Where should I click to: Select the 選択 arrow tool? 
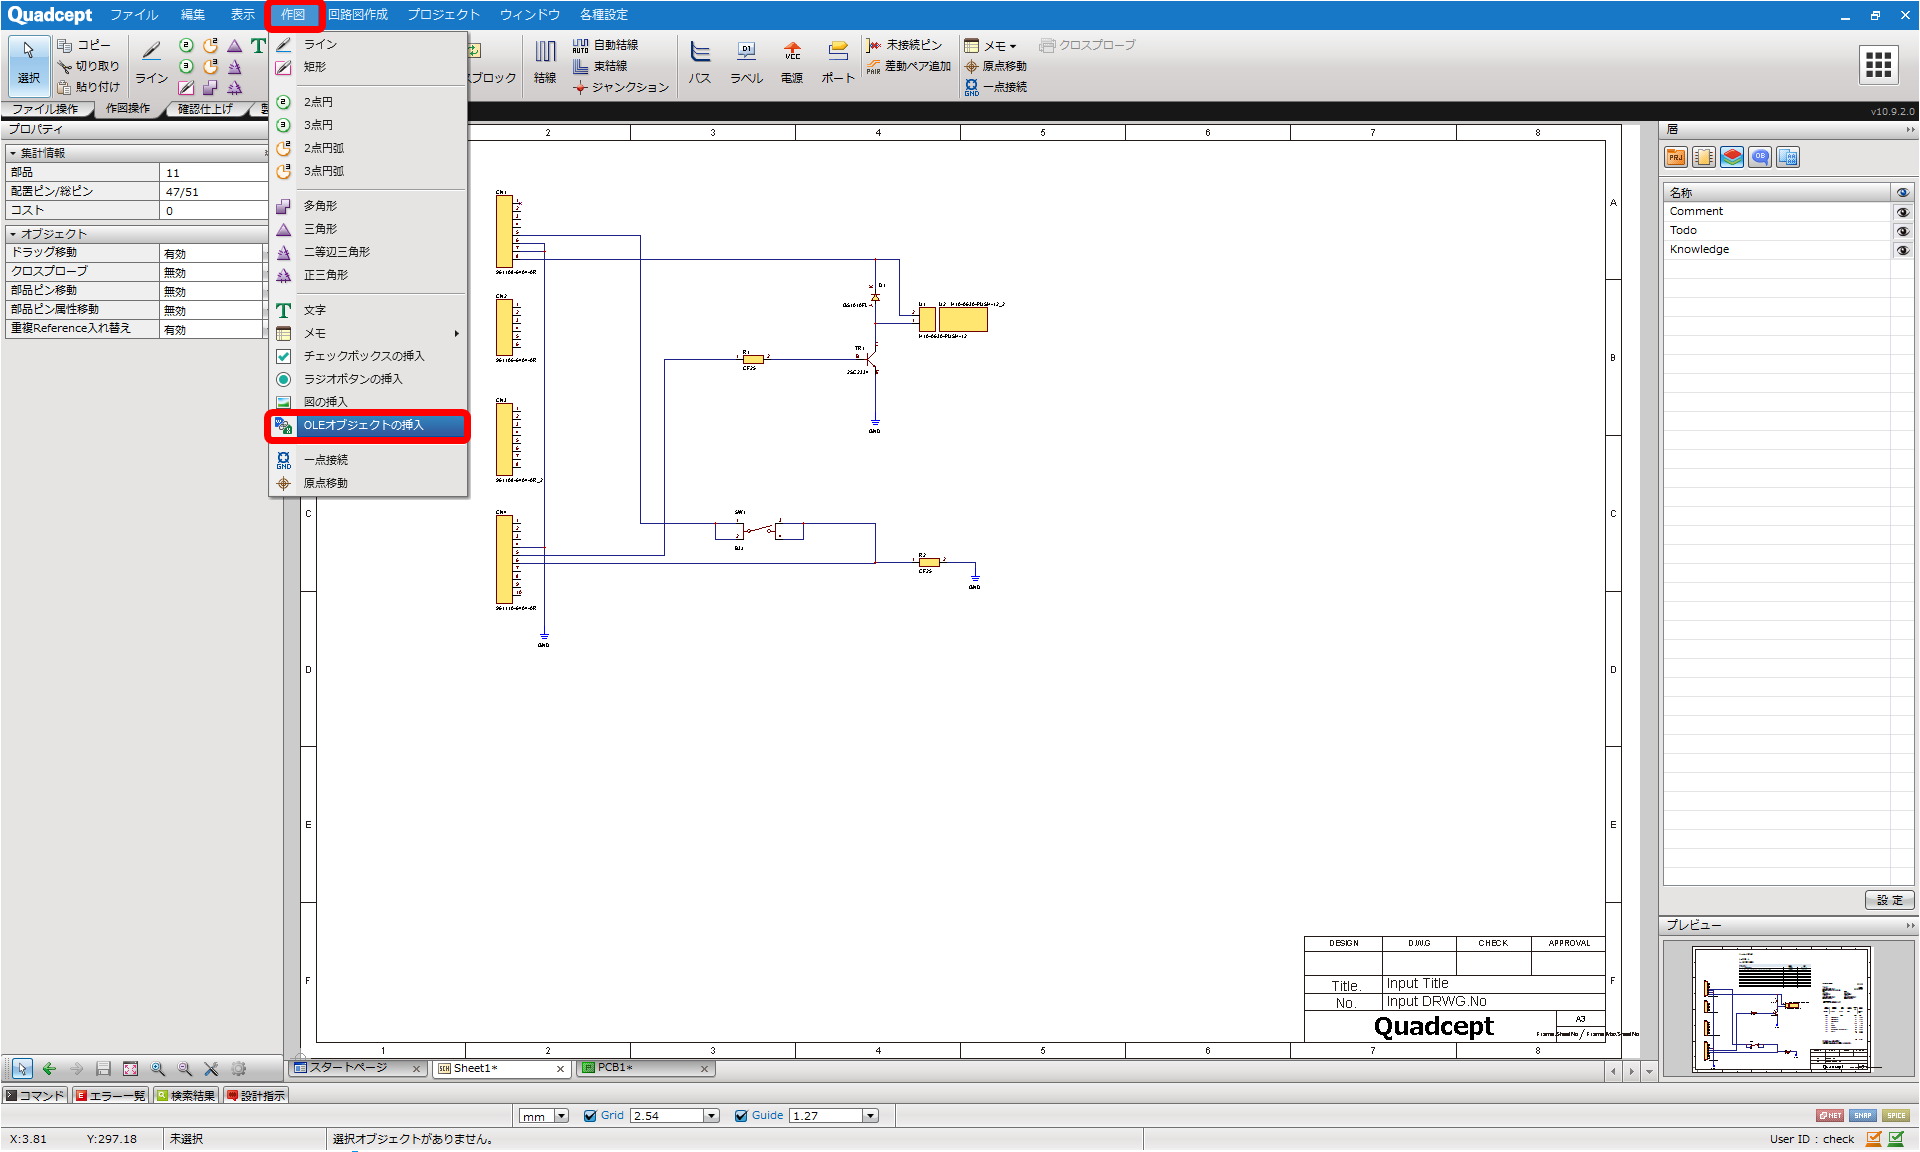point(28,63)
